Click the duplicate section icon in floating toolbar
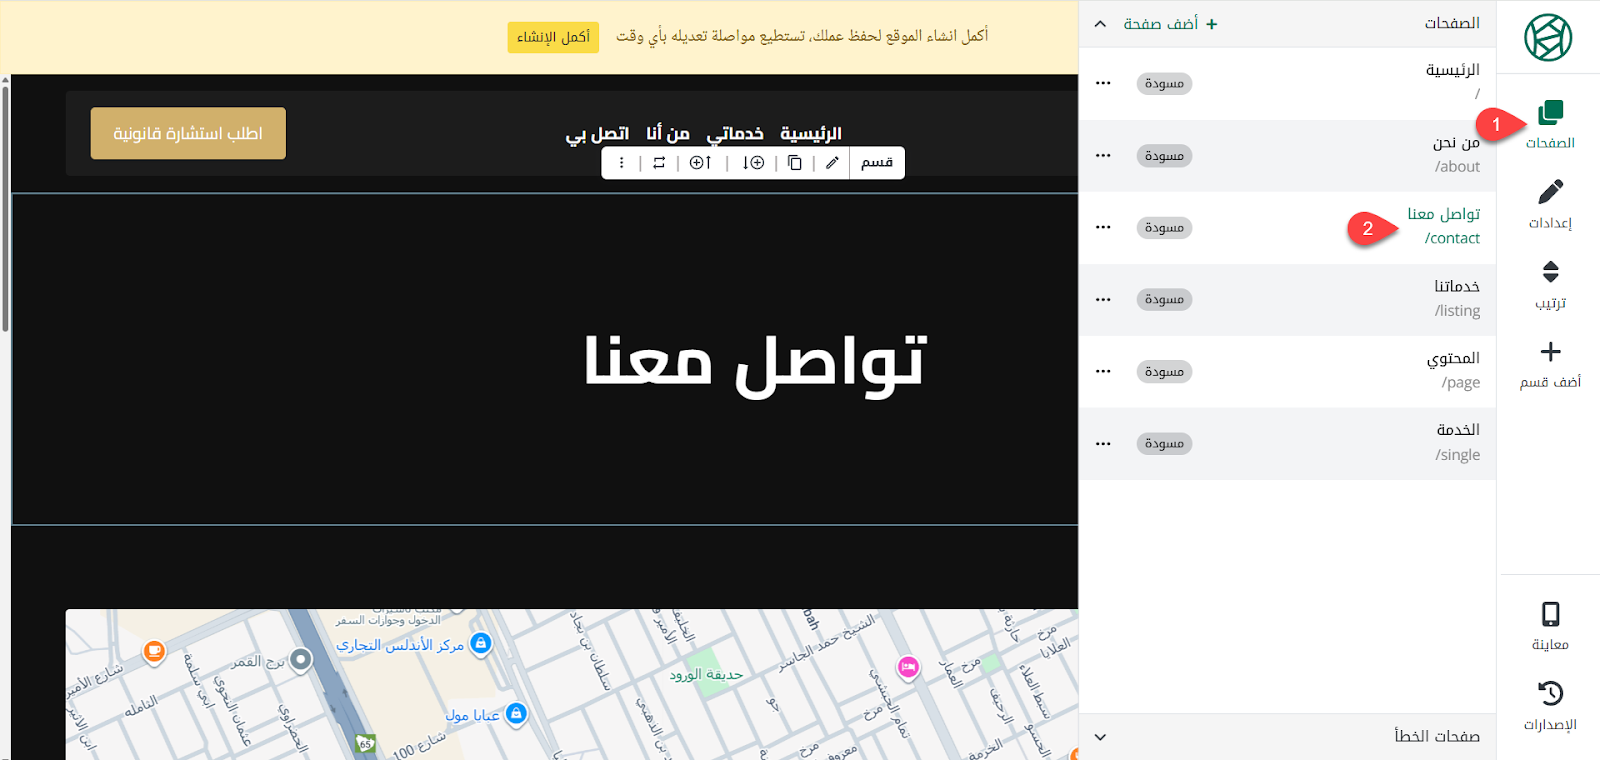 coord(795,163)
